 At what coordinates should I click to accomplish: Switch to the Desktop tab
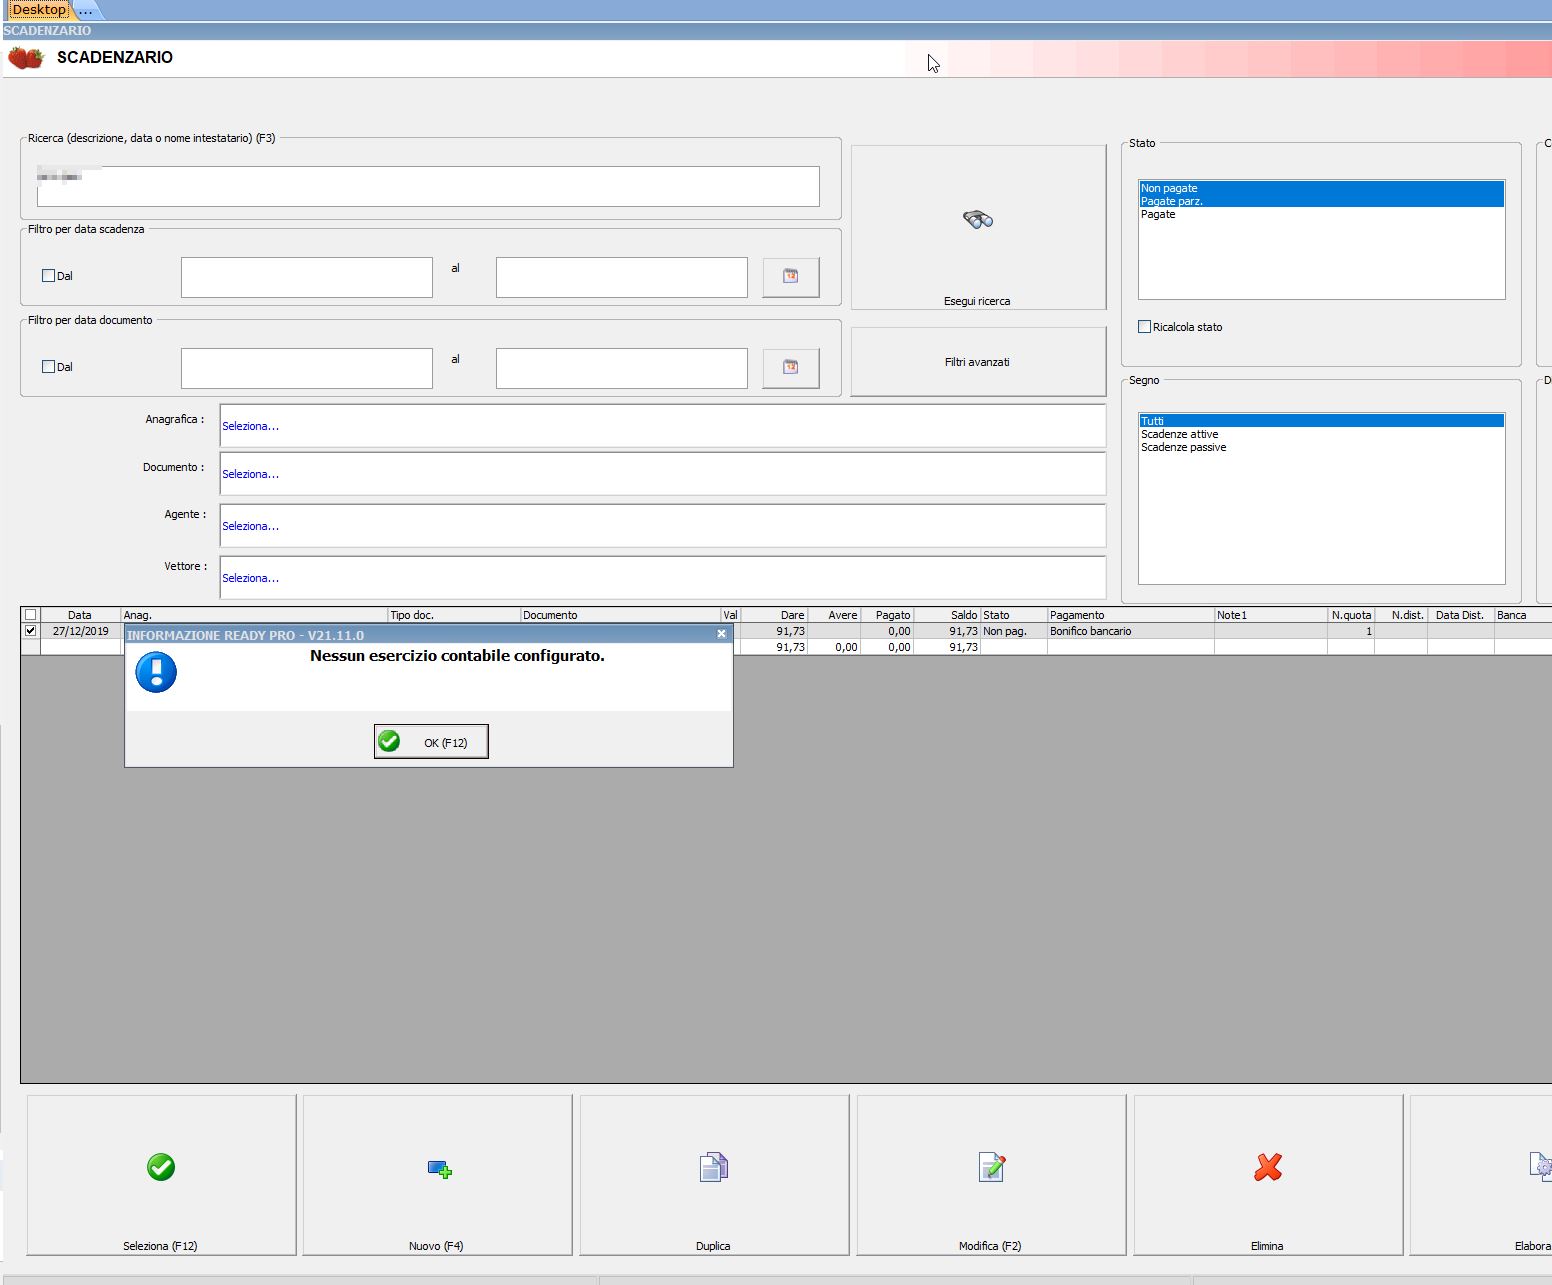[x=39, y=10]
